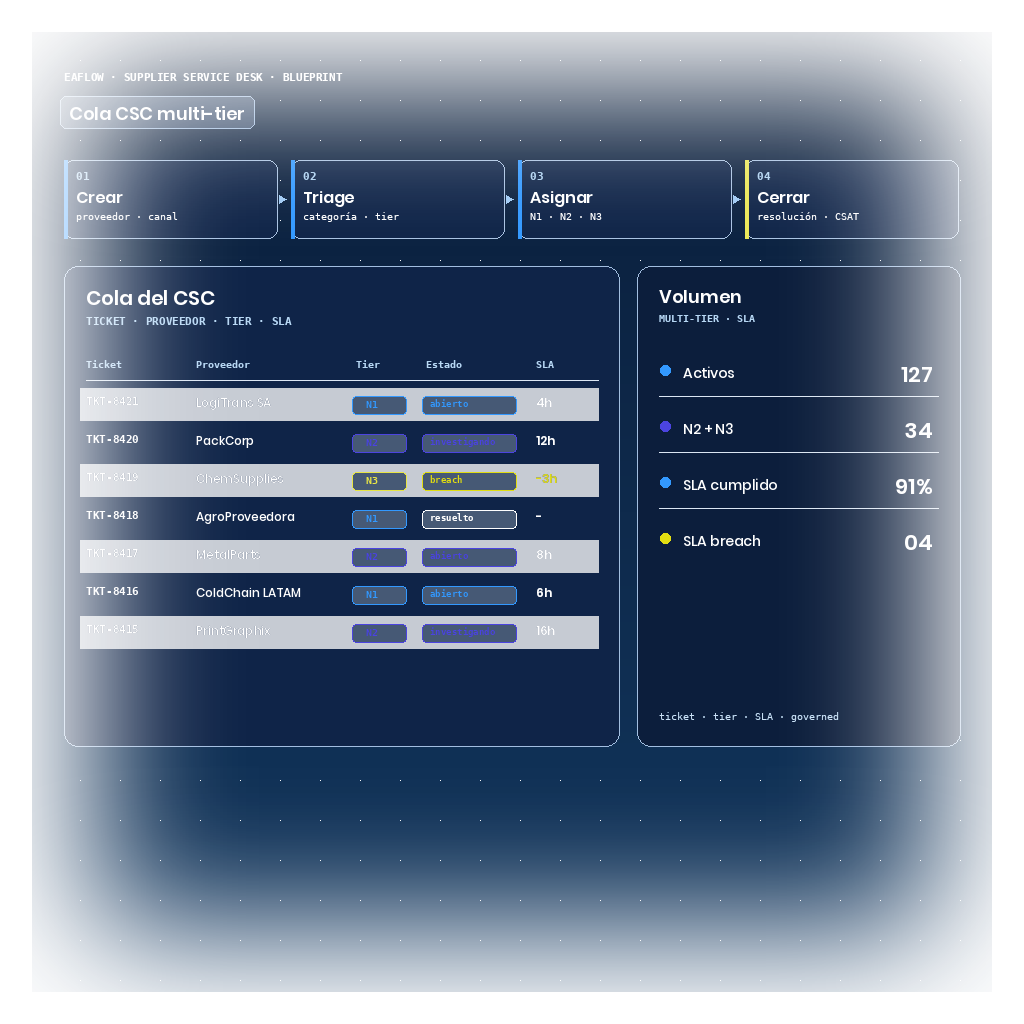Screen dimensions: 1024x1024
Task: Open the 03 Asignar step card
Action: coord(625,199)
